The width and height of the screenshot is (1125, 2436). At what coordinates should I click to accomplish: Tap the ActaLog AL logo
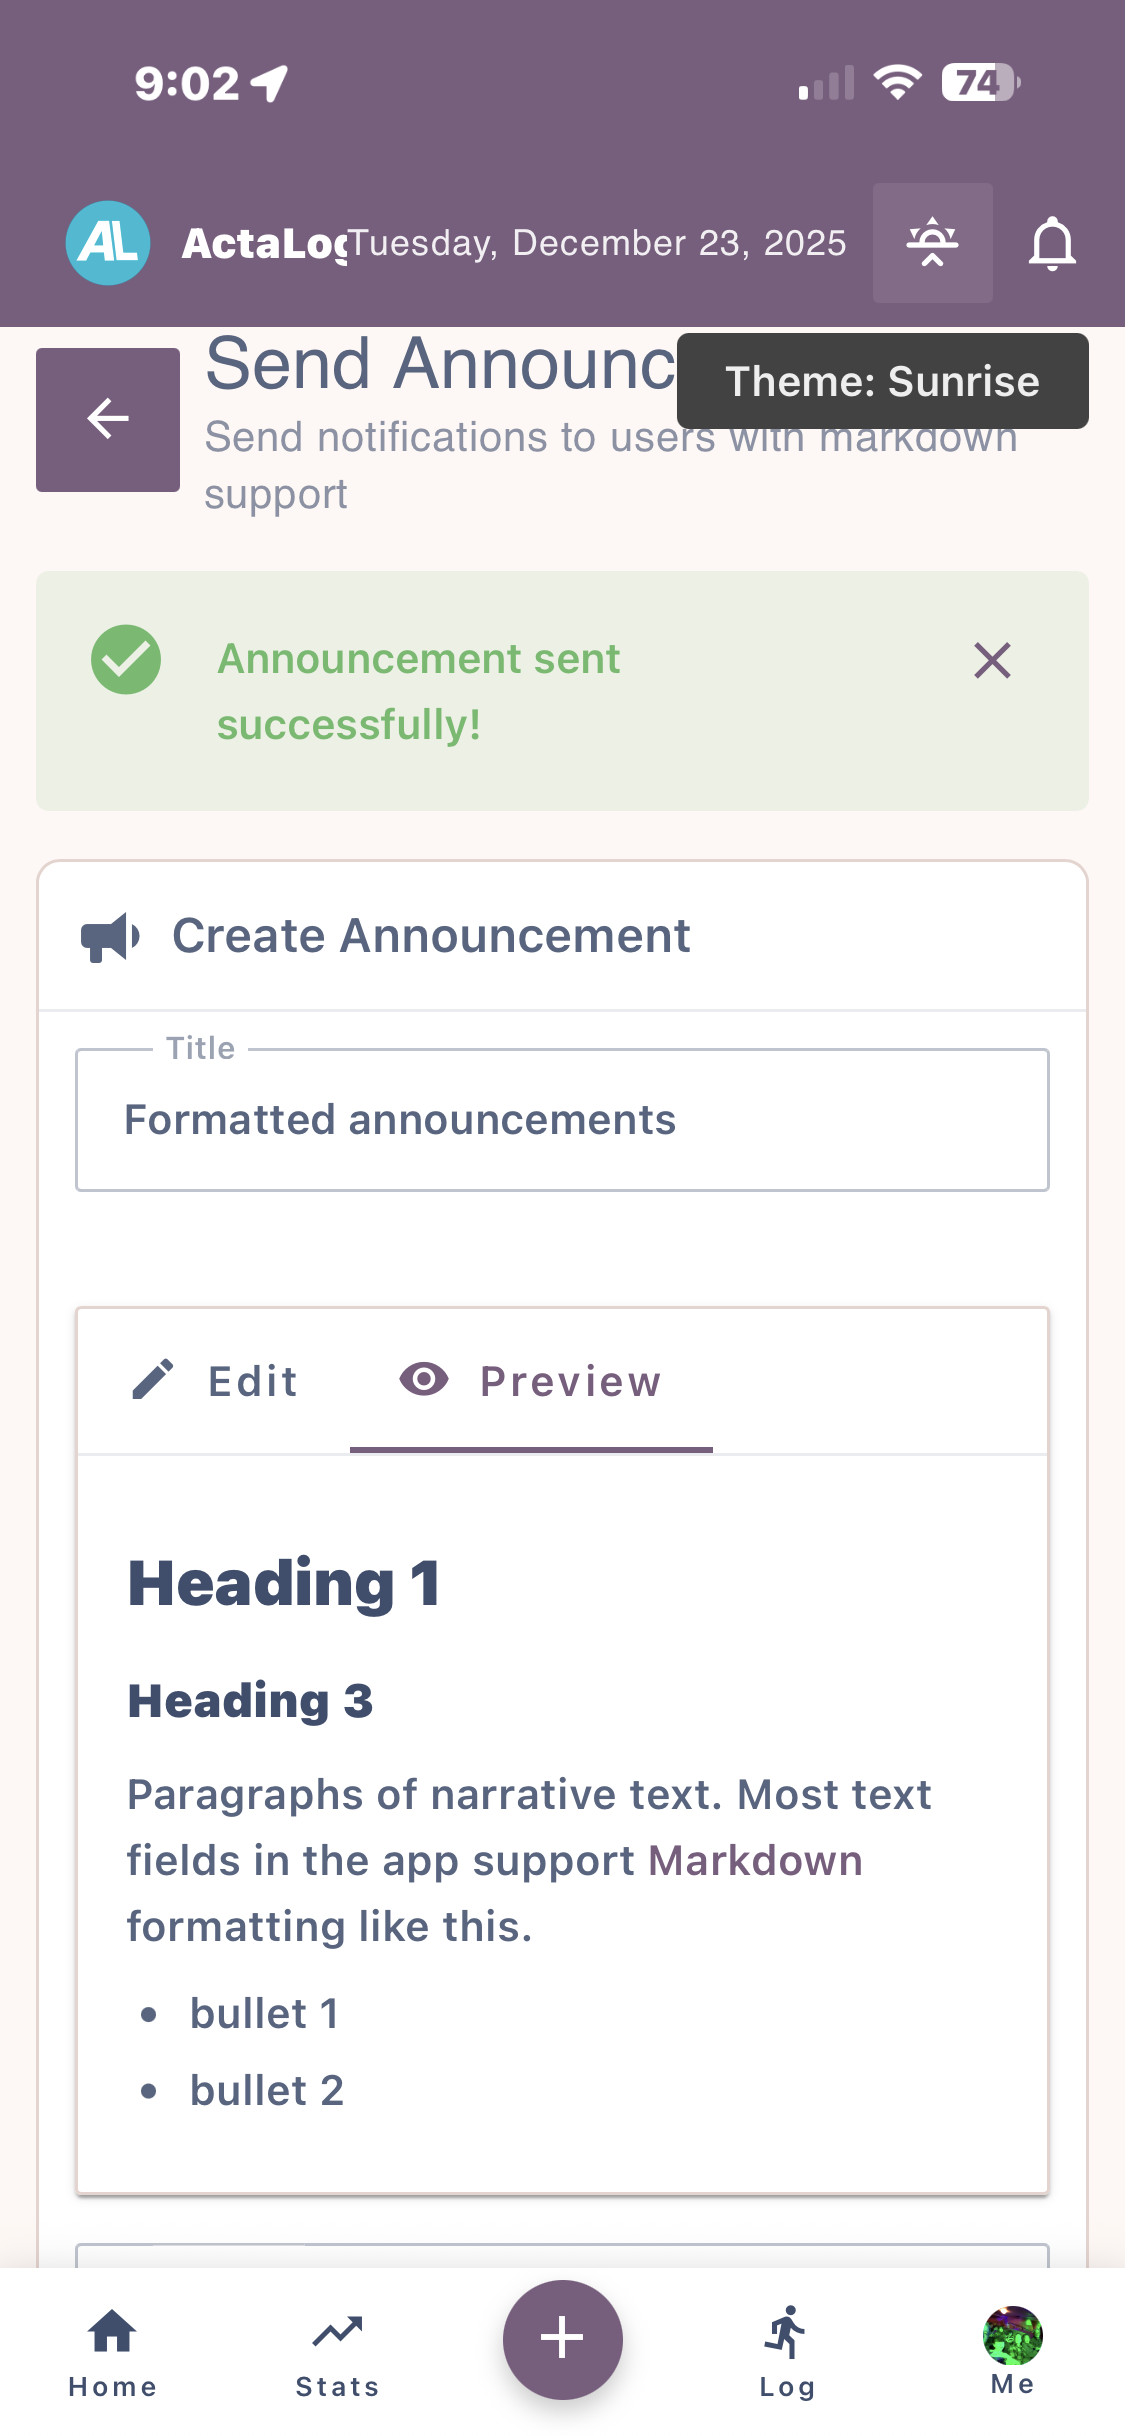(108, 243)
